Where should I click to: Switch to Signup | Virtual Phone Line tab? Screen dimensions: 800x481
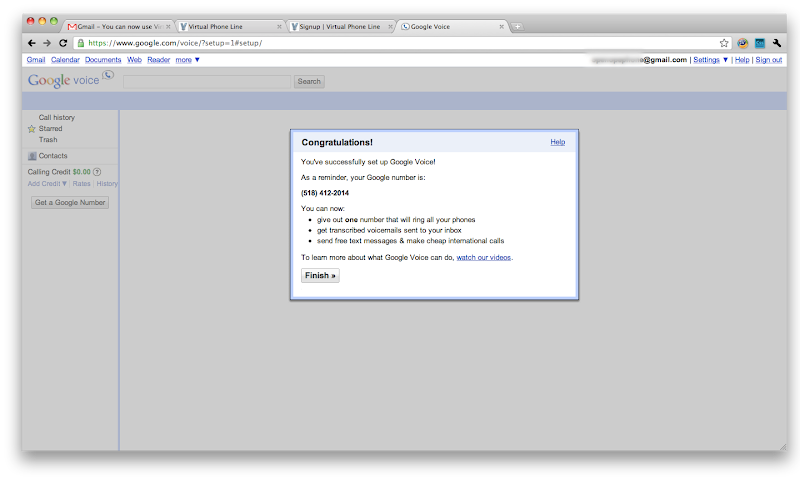[341, 27]
